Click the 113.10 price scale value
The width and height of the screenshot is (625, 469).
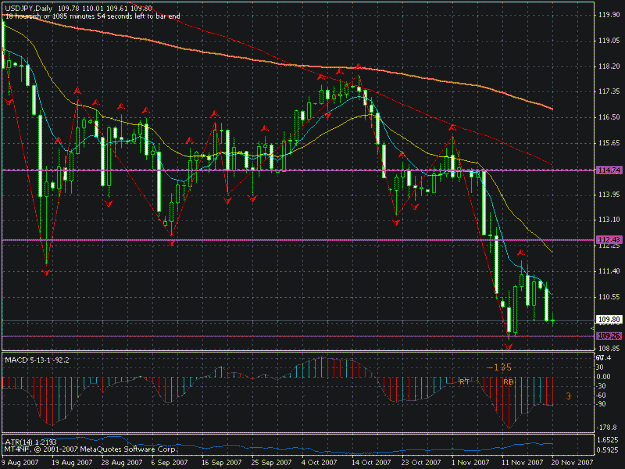pos(609,220)
